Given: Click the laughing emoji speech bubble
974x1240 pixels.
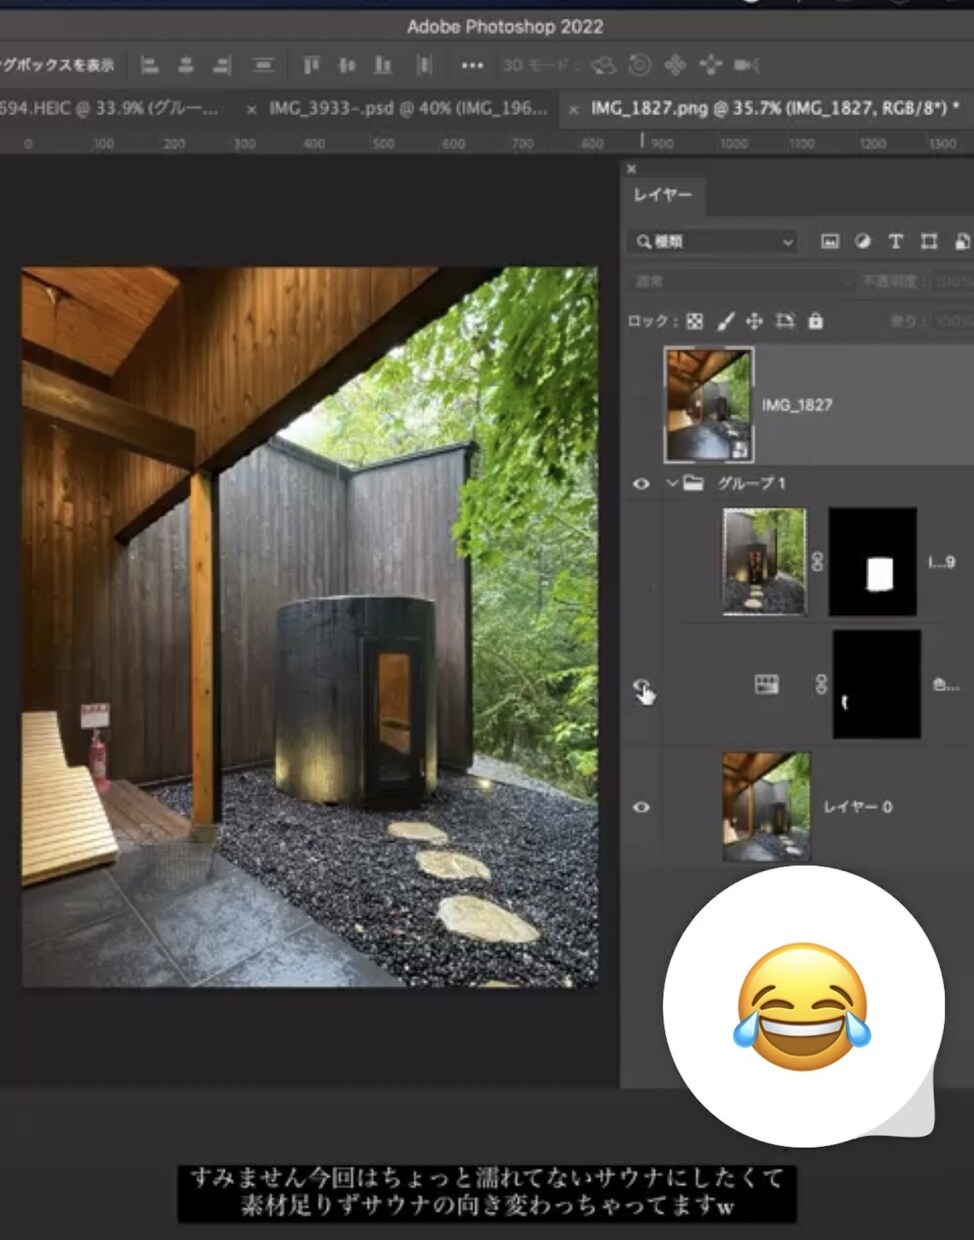Looking at the screenshot, I should 803,1005.
